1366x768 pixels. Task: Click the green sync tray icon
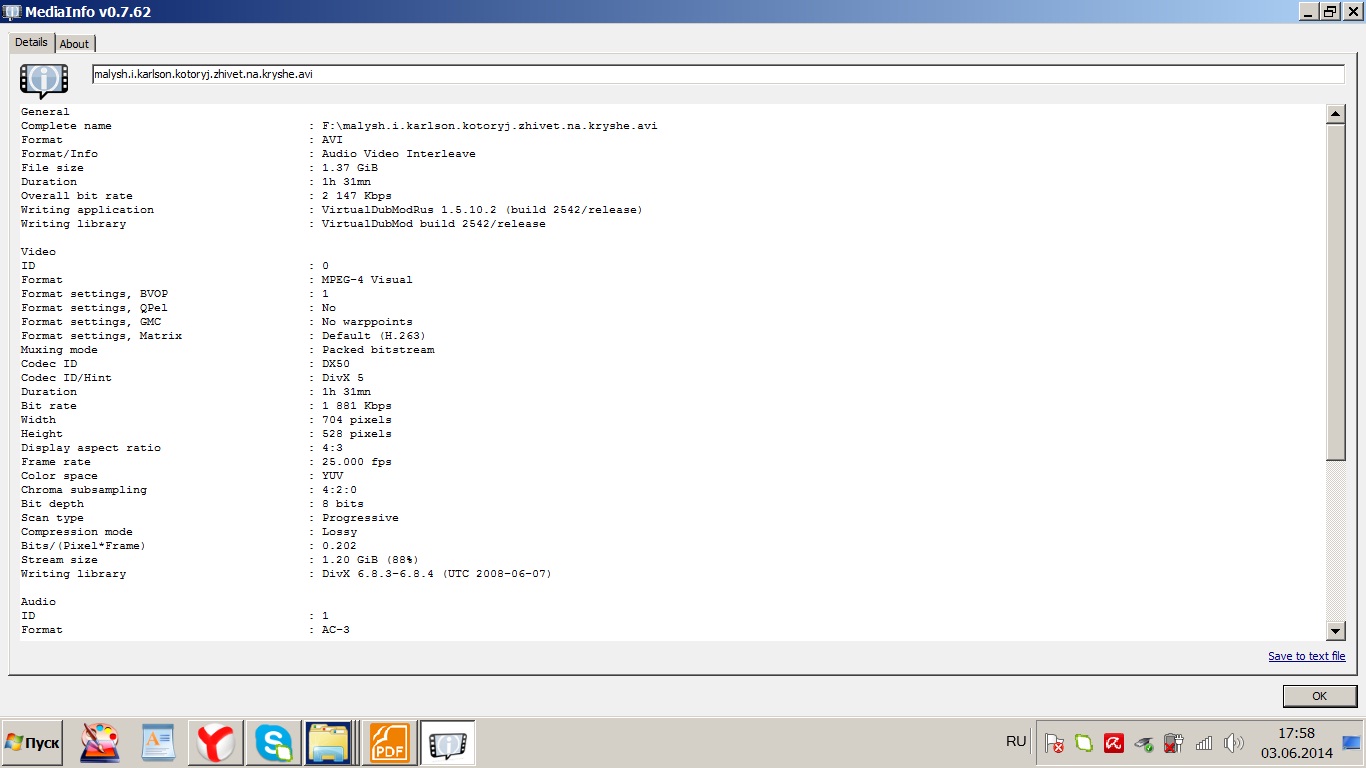(1084, 743)
